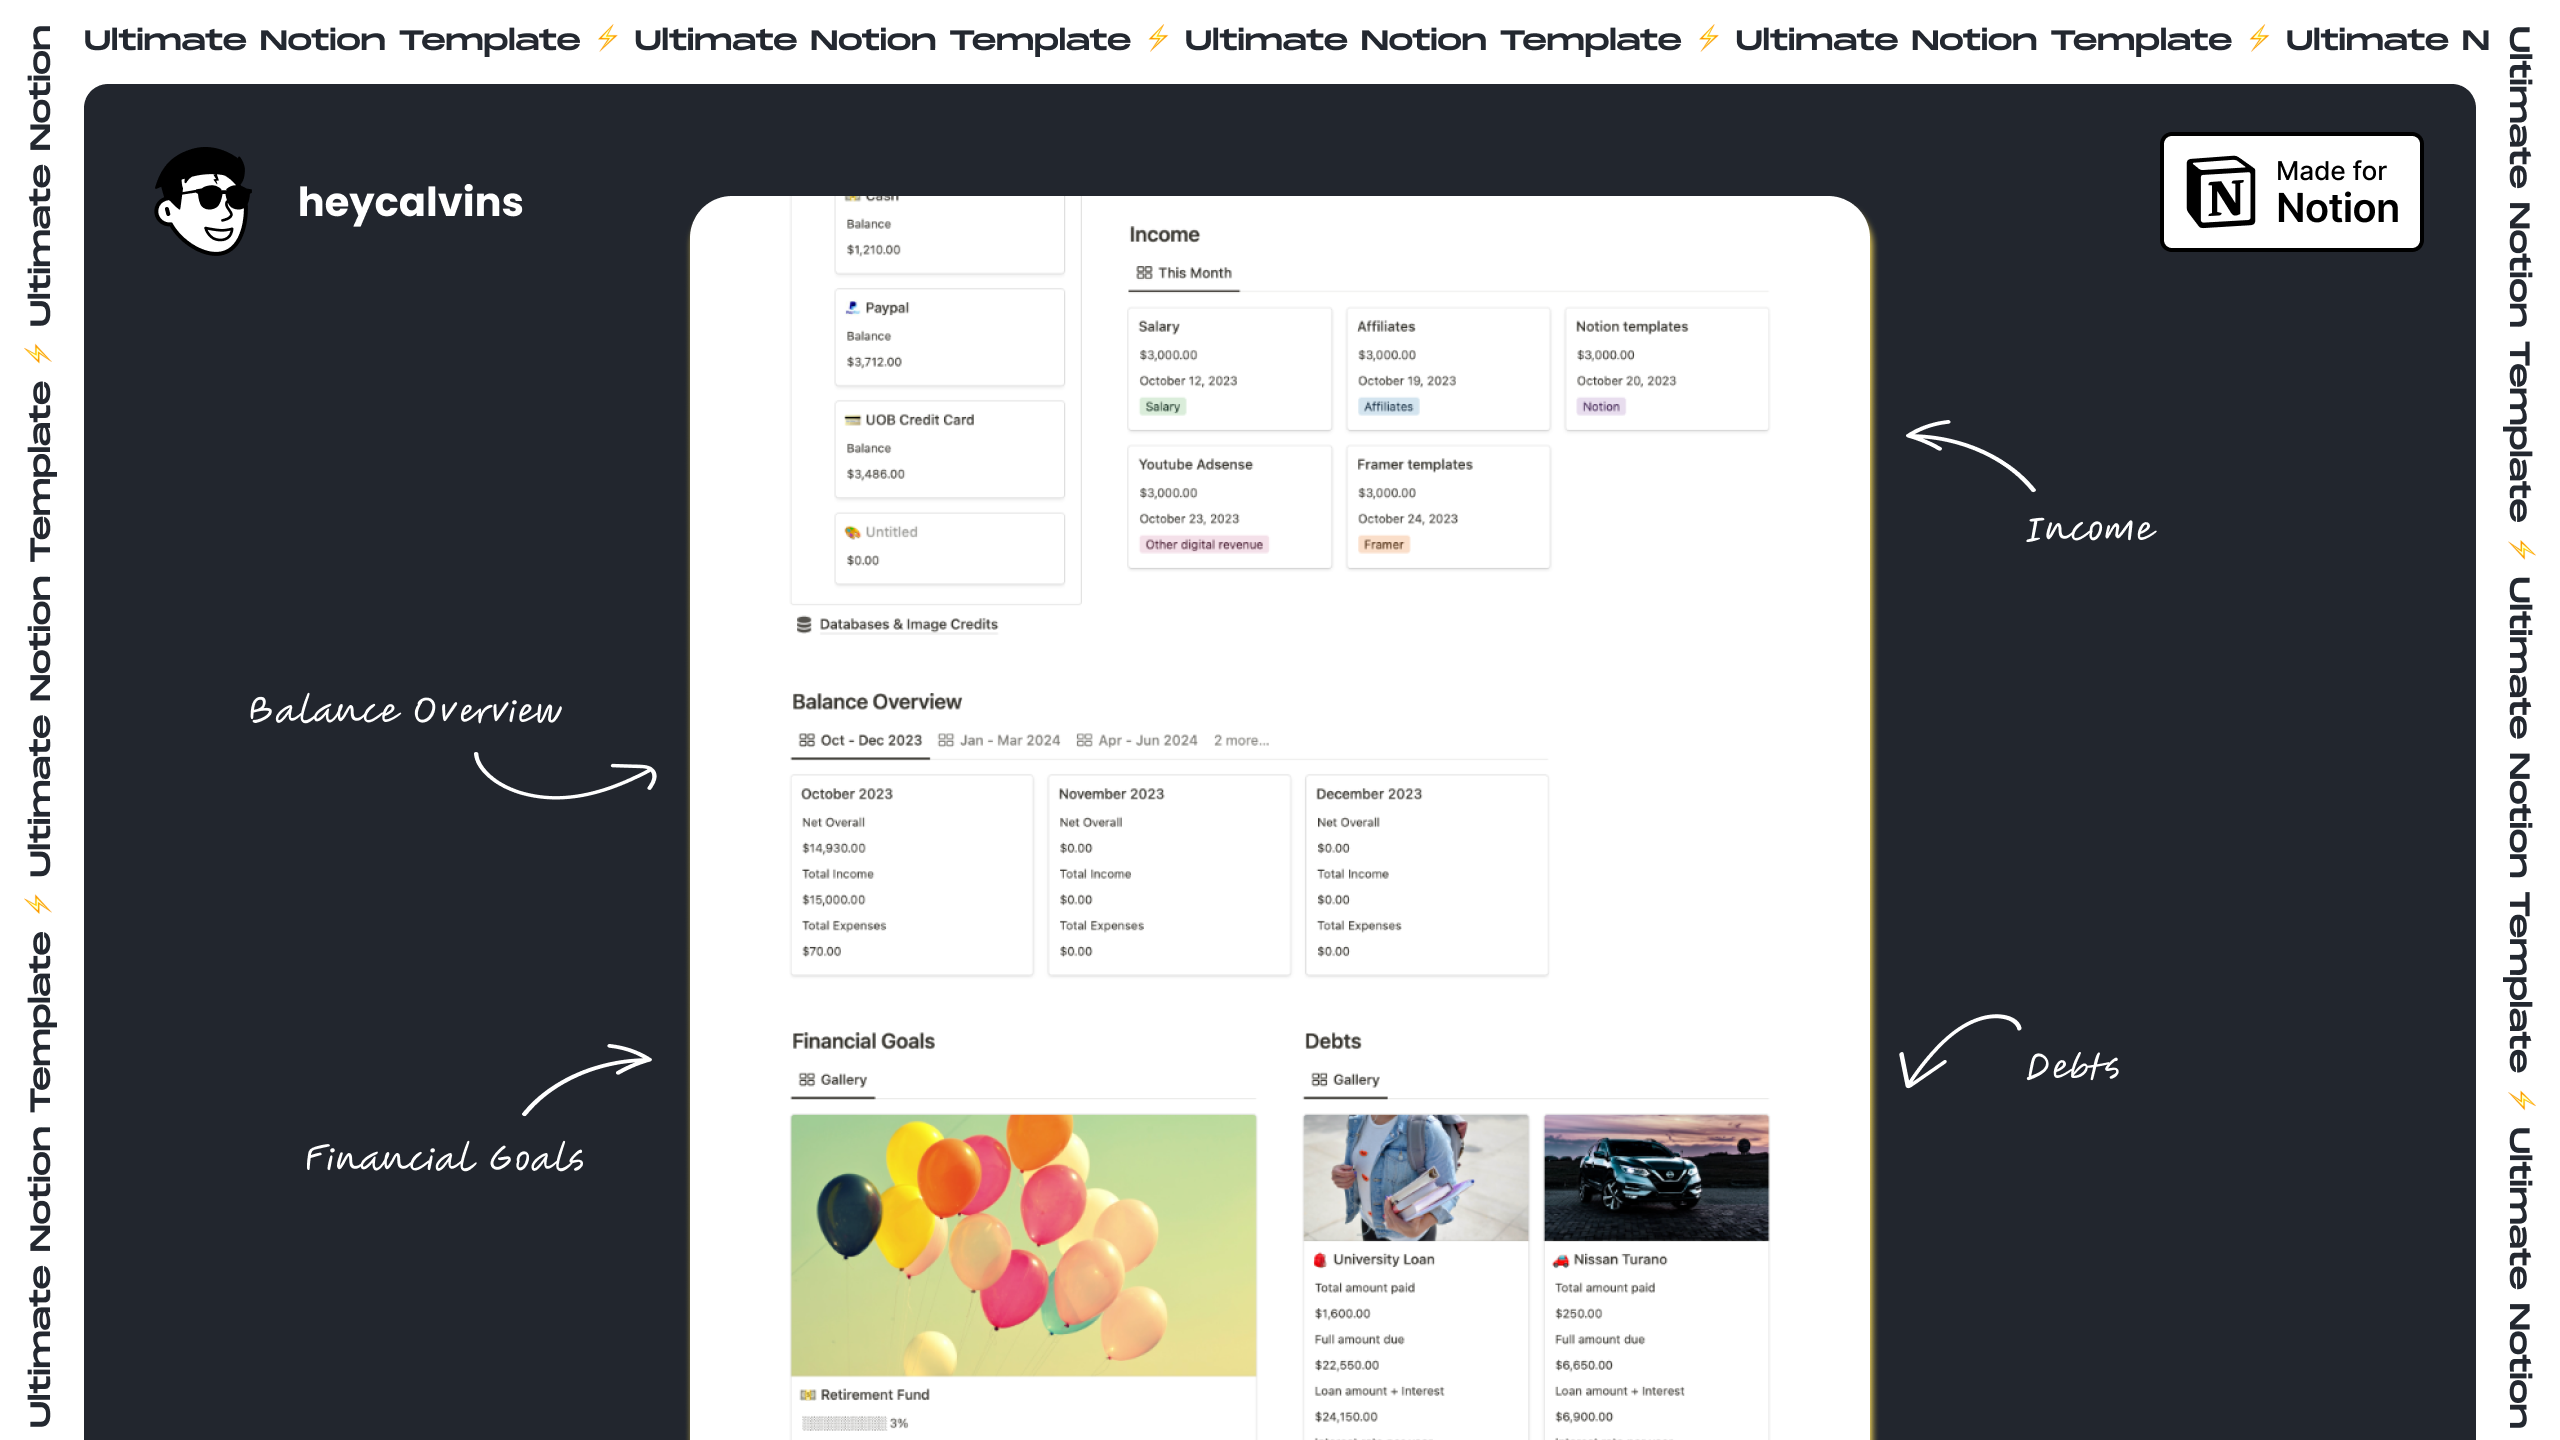Open the November 2023 balance card
The image size is (2560, 1440).
[x=1170, y=875]
